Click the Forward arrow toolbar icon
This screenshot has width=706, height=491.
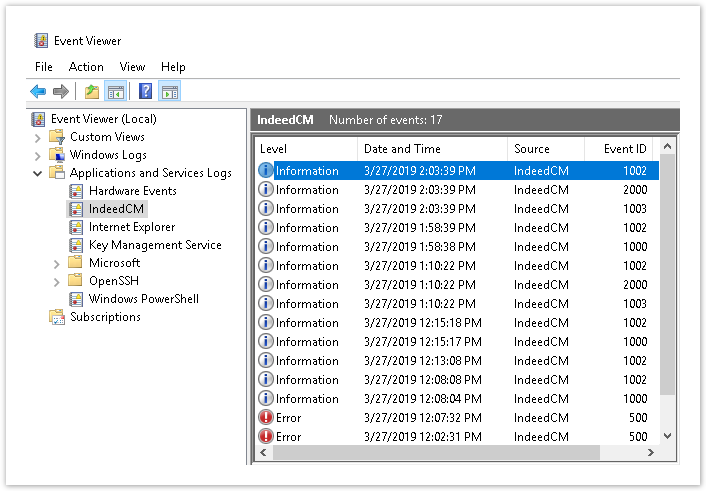[x=61, y=92]
